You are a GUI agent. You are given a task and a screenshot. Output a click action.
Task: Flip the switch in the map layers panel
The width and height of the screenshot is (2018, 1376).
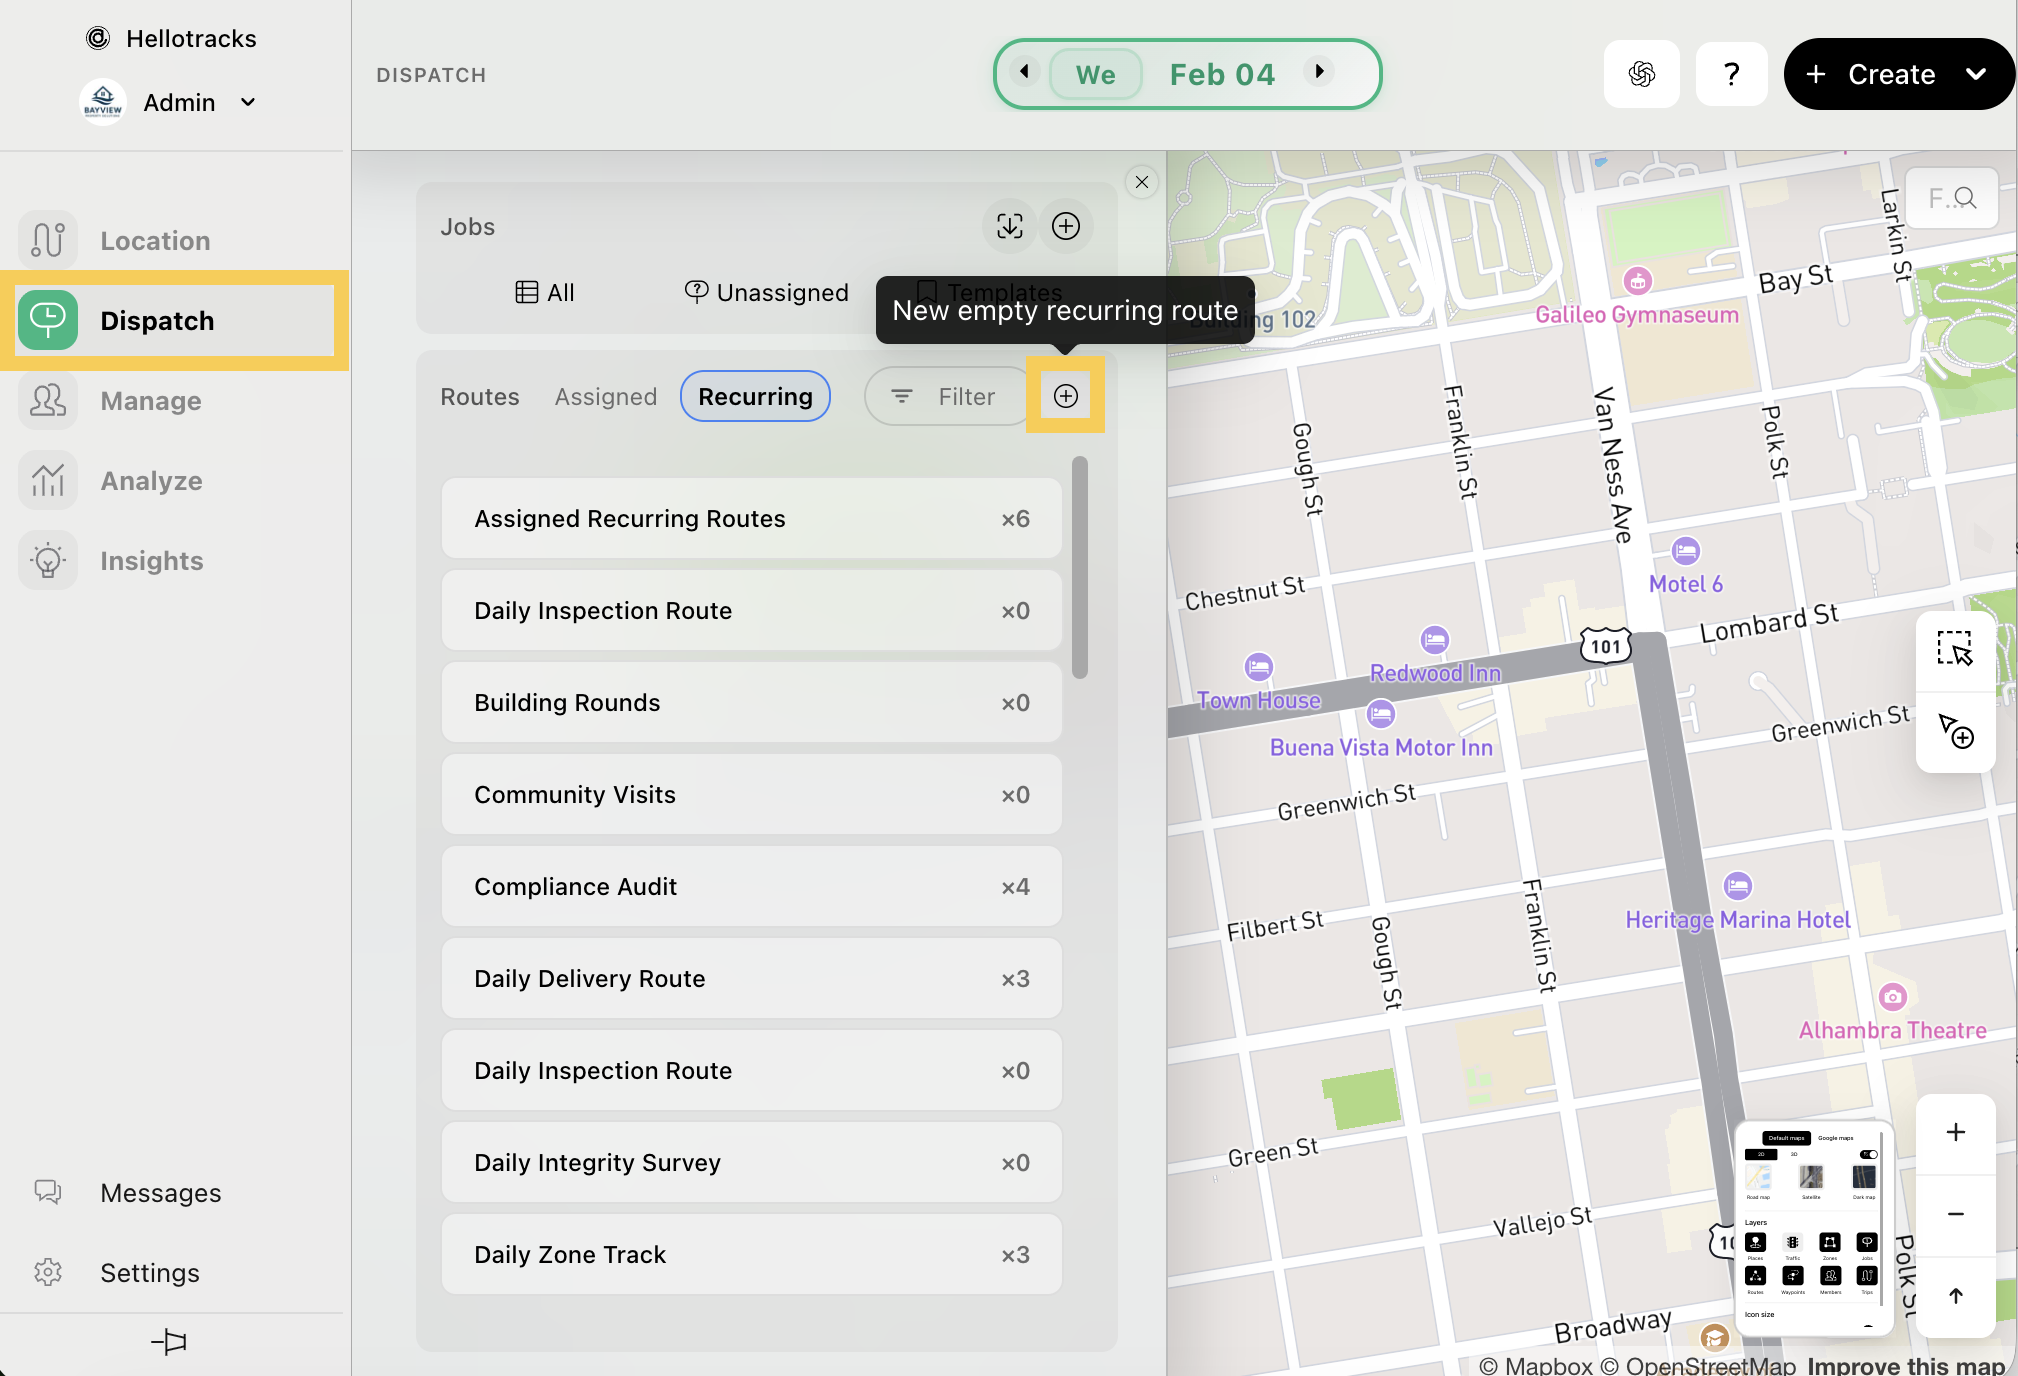pyautogui.click(x=1868, y=1154)
